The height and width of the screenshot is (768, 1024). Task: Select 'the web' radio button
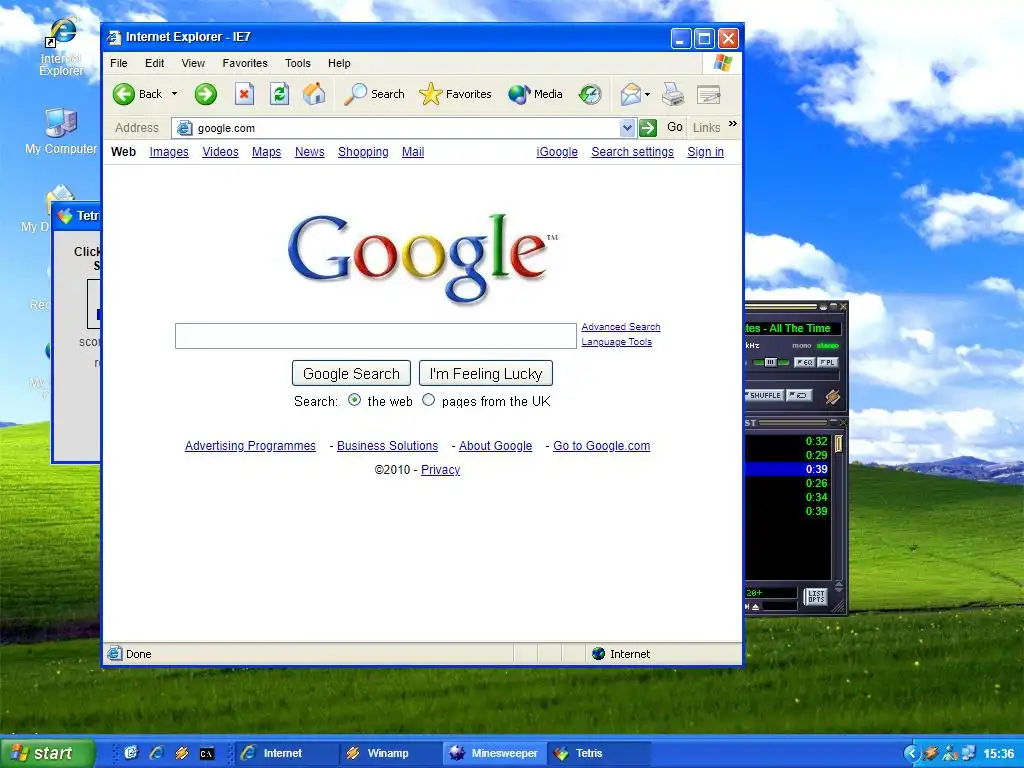click(x=355, y=400)
